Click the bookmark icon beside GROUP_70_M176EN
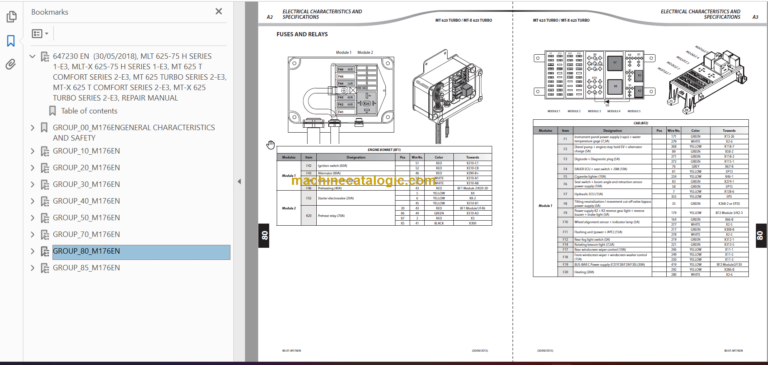This screenshot has height=365, width=768. [45, 234]
